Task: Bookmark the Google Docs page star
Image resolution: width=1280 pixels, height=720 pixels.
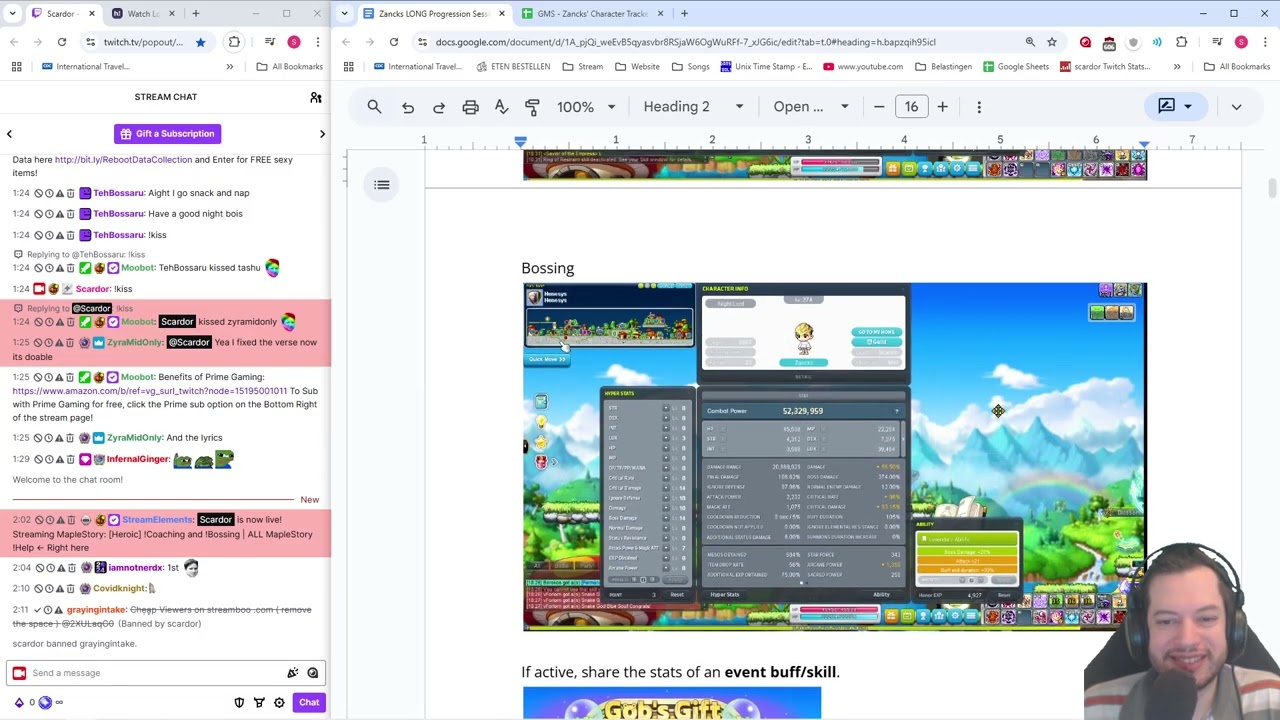Action: 1052,42
